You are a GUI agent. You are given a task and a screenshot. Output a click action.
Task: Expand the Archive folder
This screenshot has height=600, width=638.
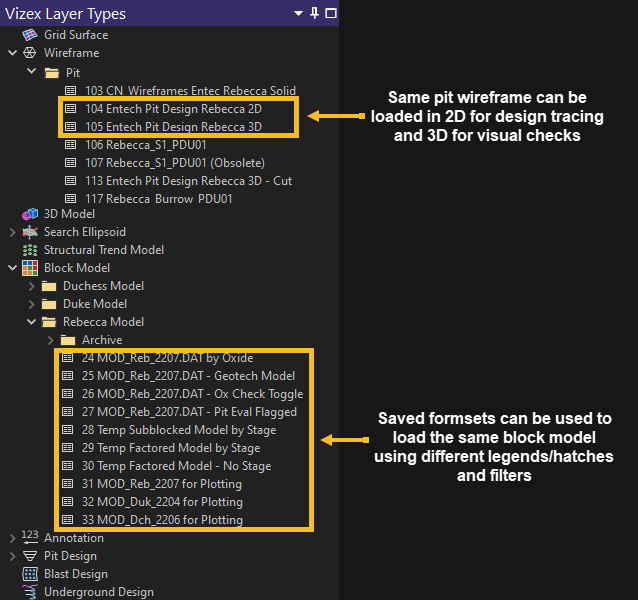[x=50, y=340]
